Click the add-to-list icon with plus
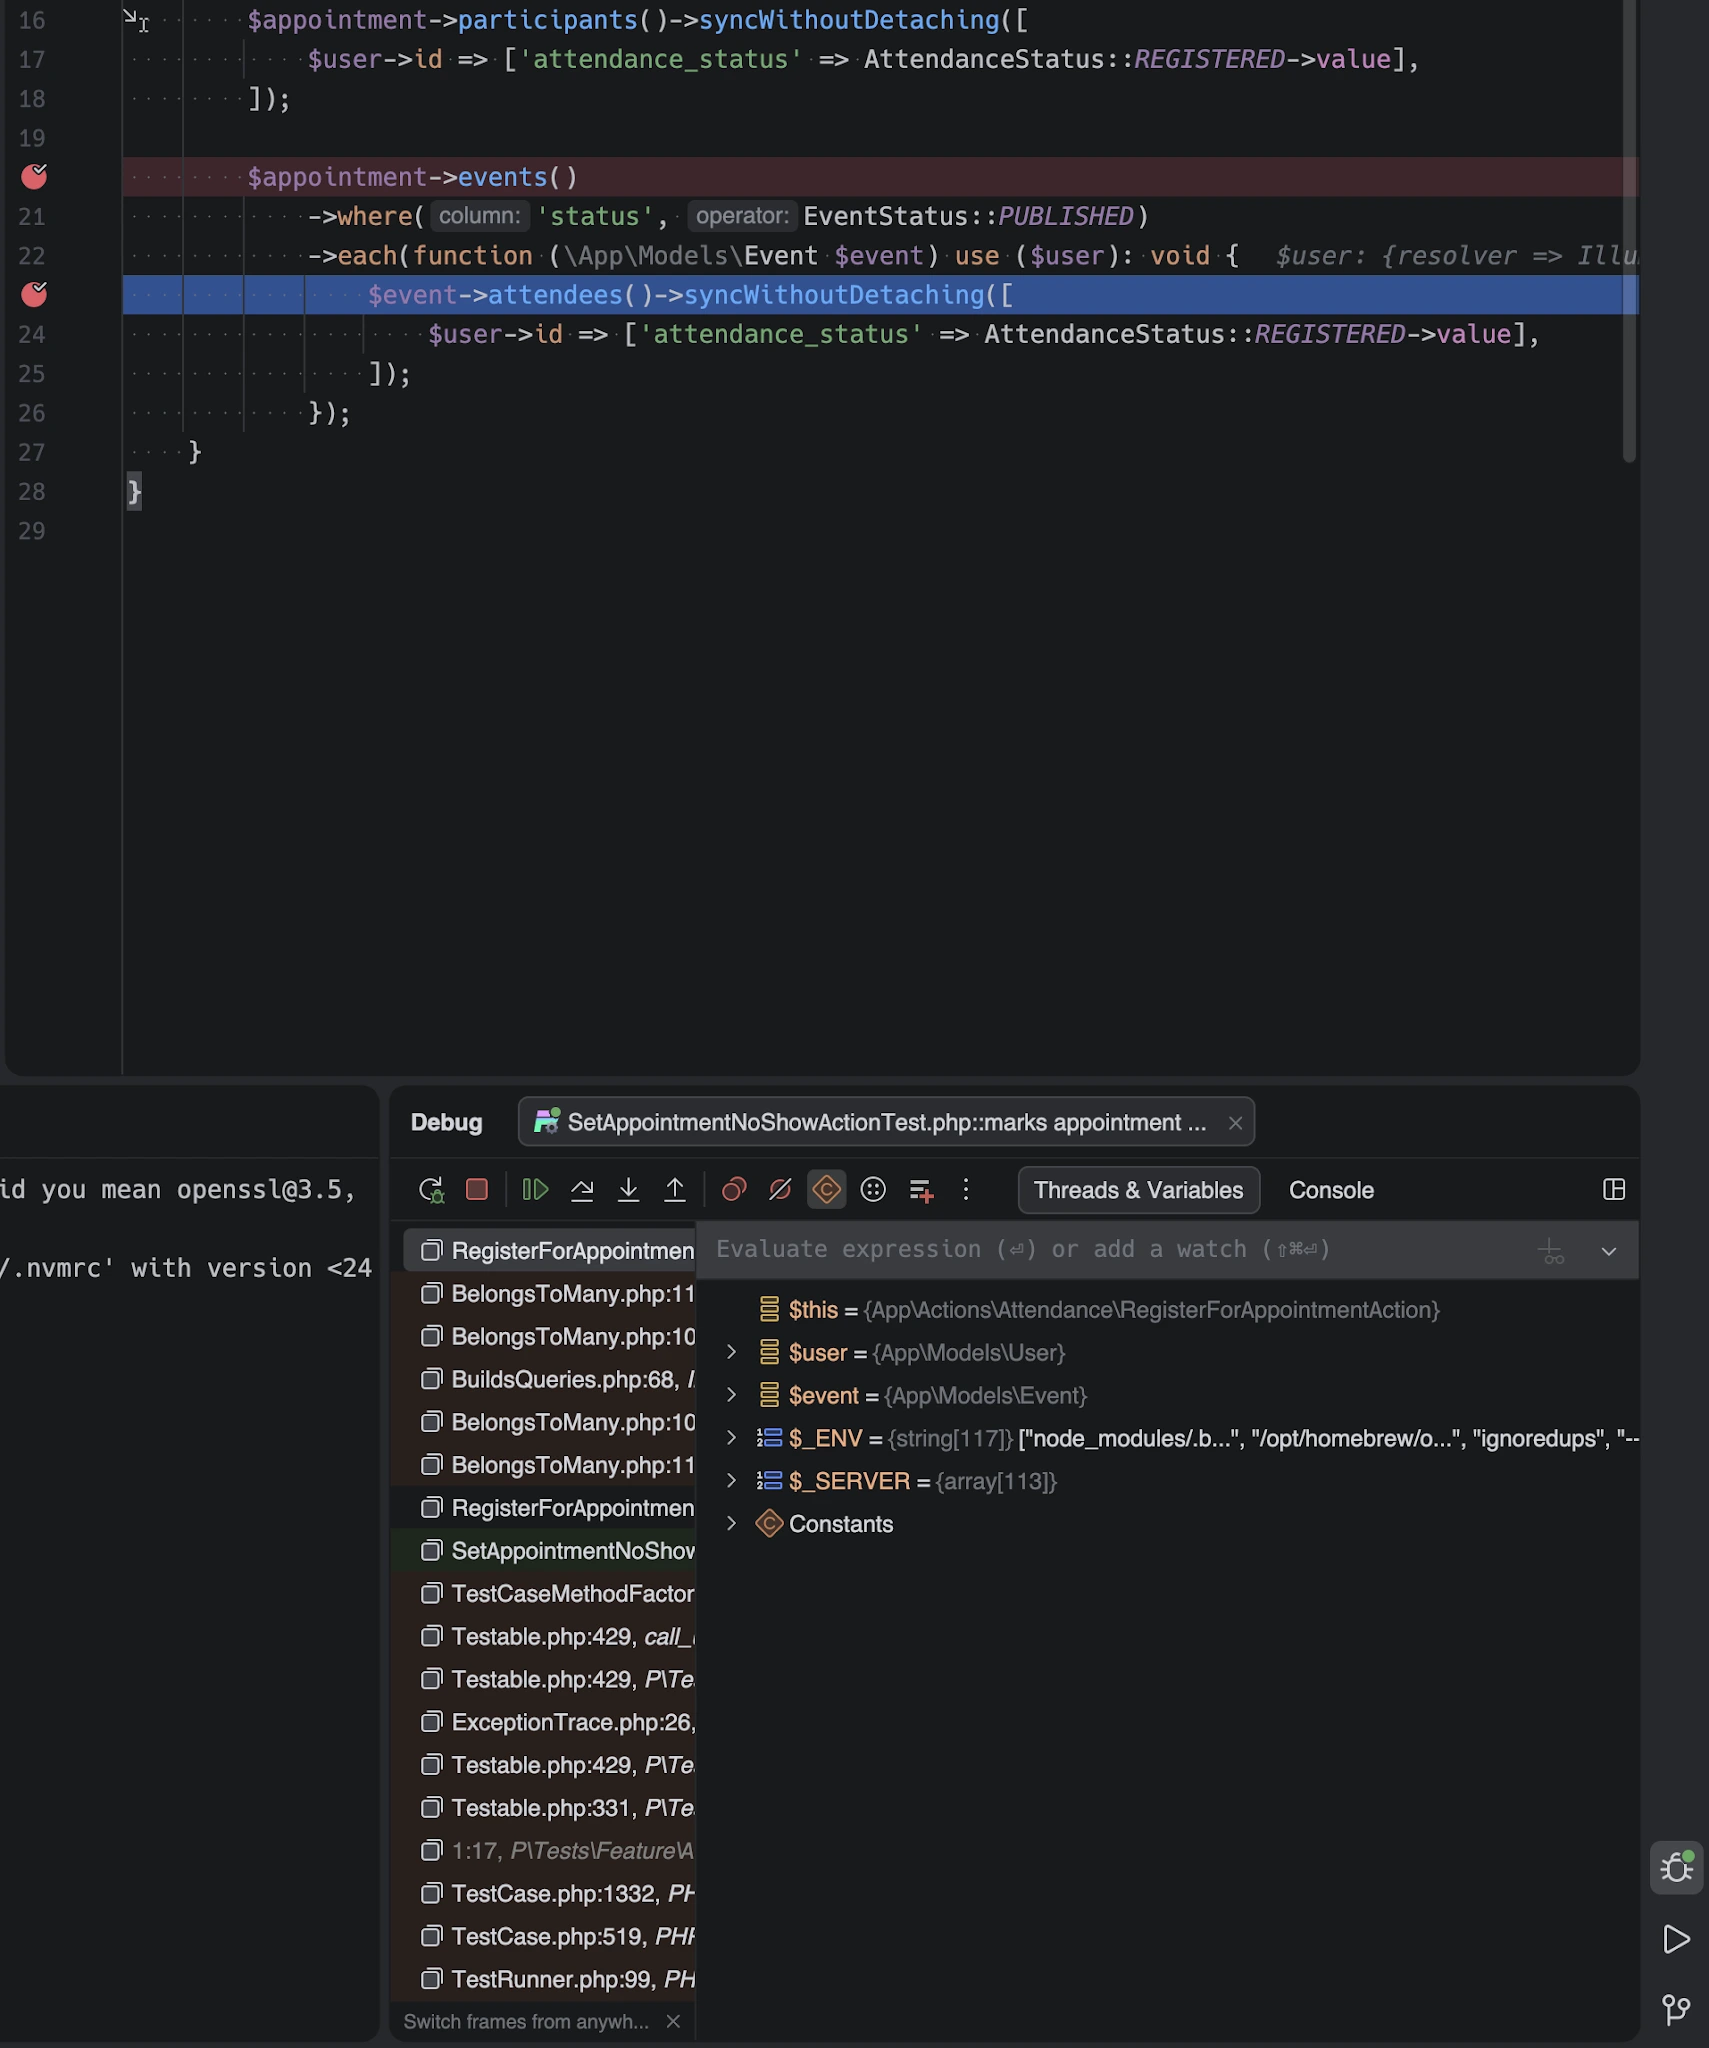Screen dimensions: 1709x2048 pyautogui.click(x=921, y=1190)
